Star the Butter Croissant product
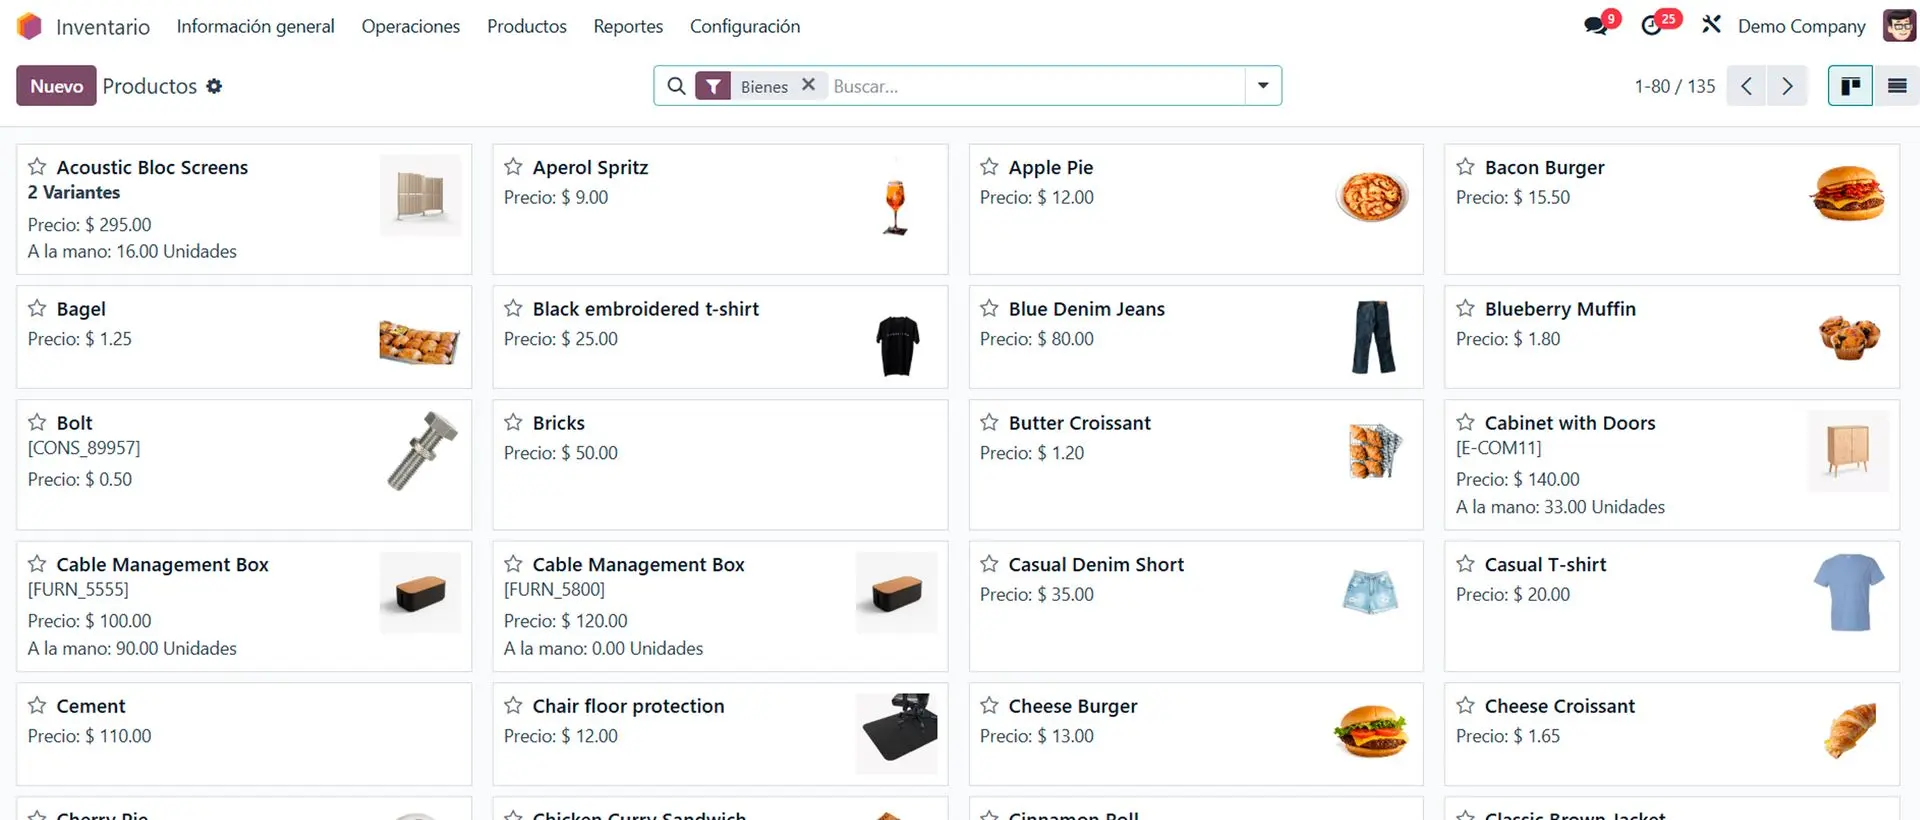The height and width of the screenshot is (820, 1920). tap(989, 422)
